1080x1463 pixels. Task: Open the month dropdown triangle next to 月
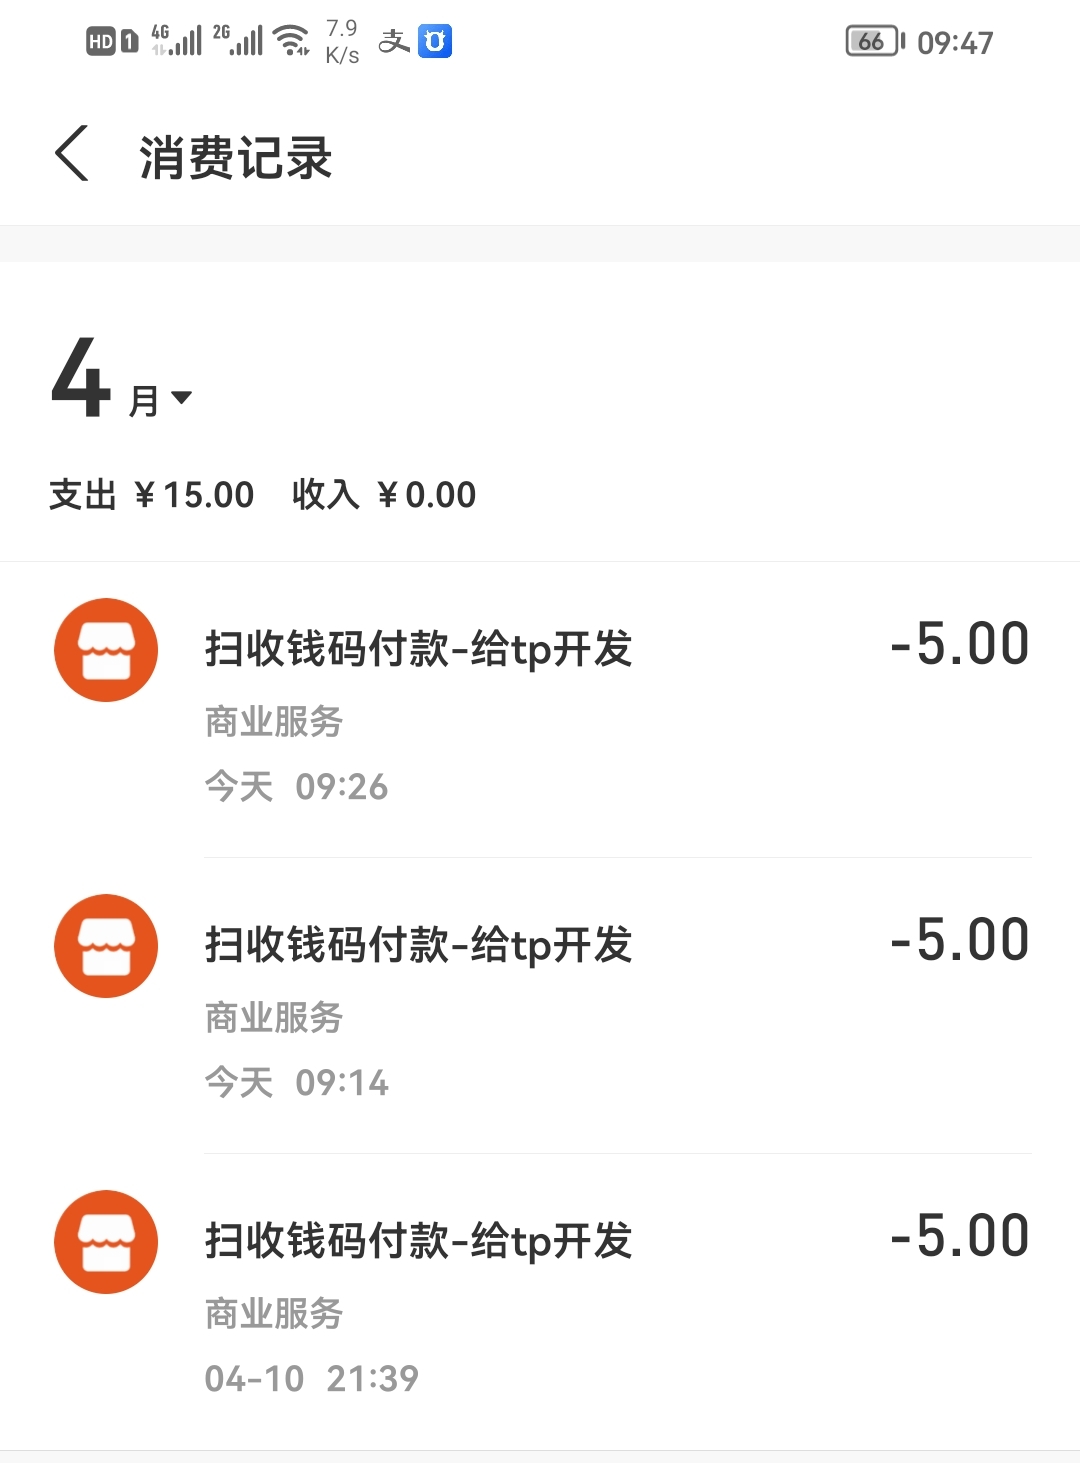181,398
